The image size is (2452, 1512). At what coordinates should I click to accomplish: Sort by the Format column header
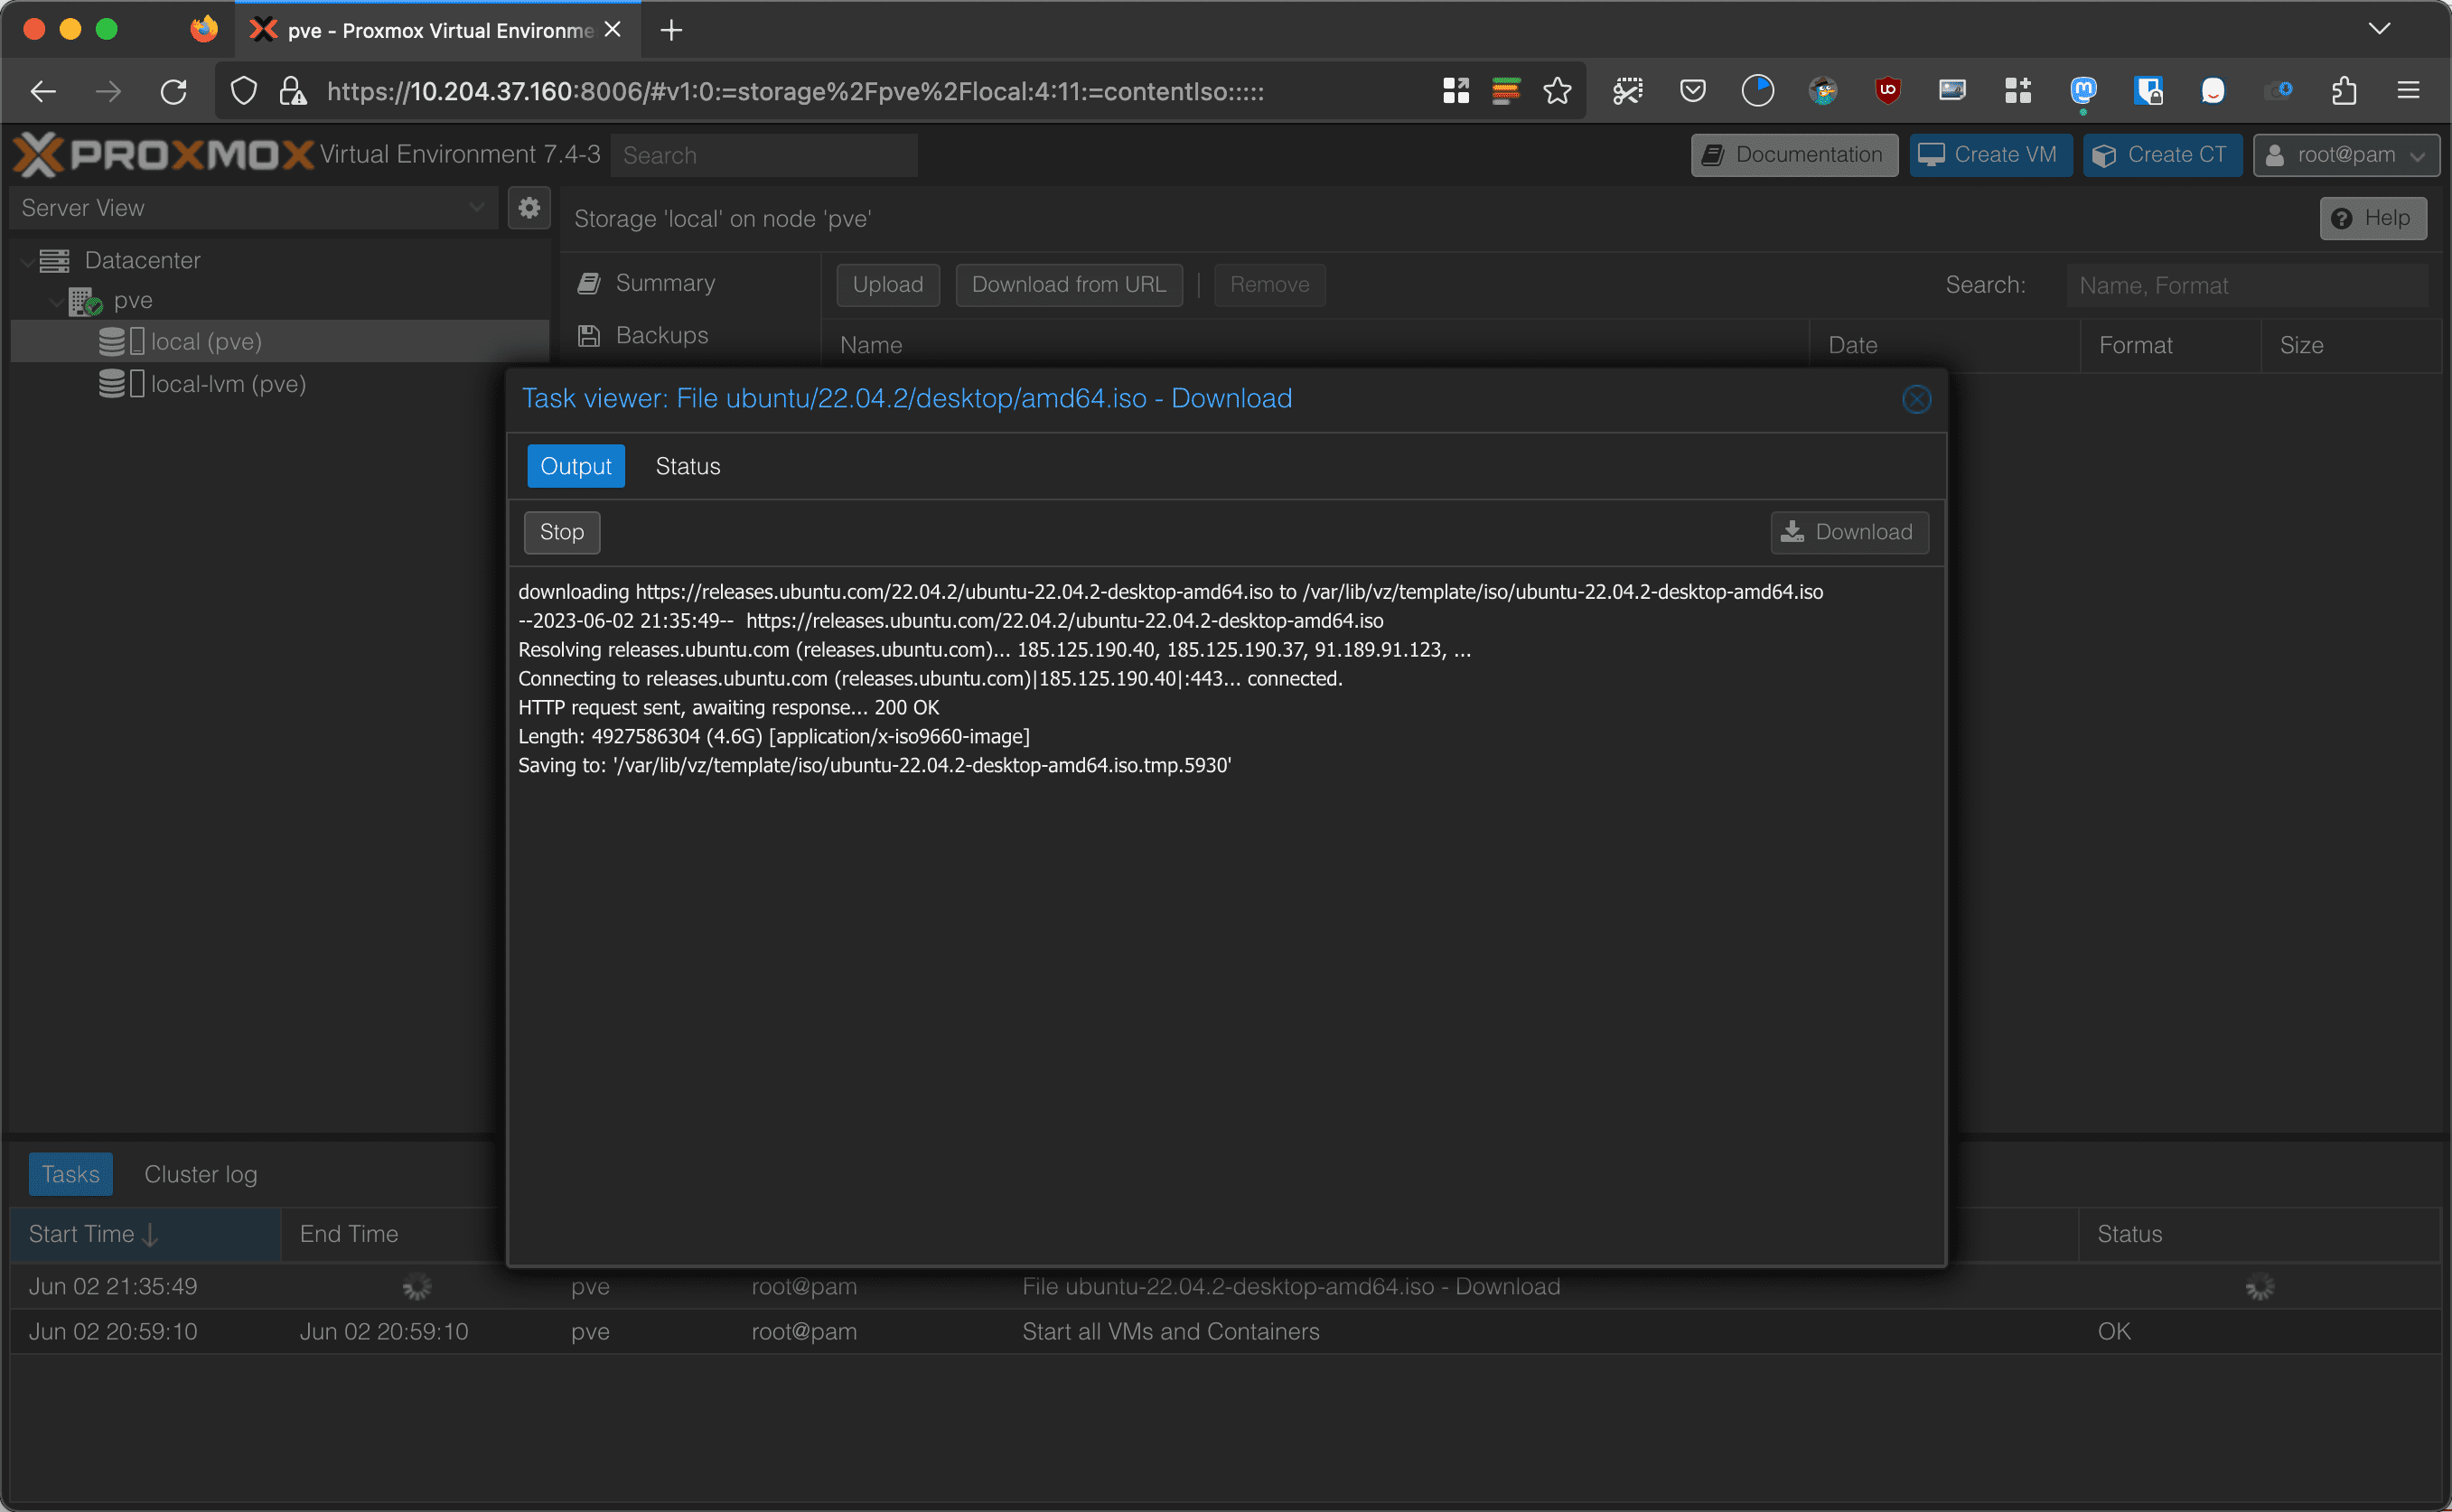point(2170,345)
